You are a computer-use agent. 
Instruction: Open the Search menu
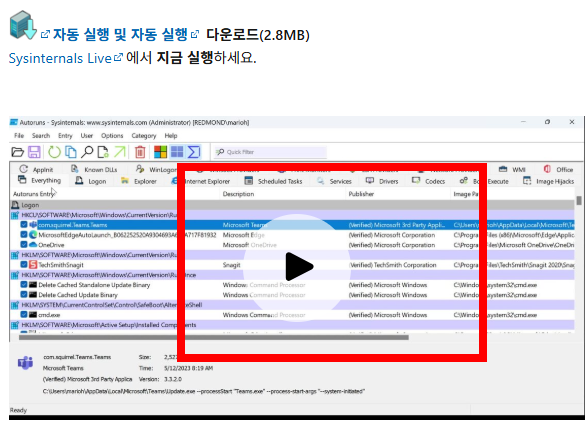(41, 135)
